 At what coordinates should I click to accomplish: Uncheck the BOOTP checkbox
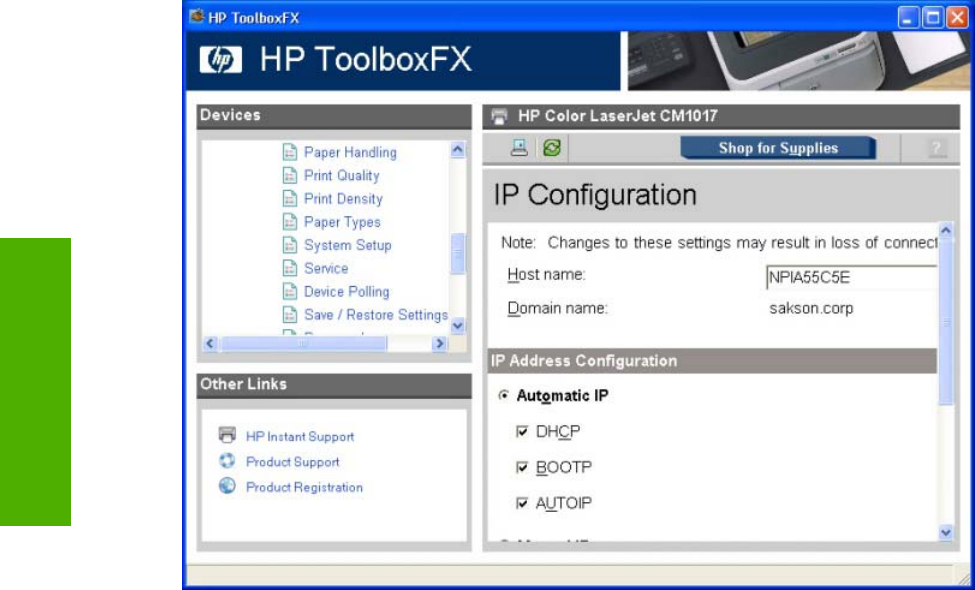[522, 468]
